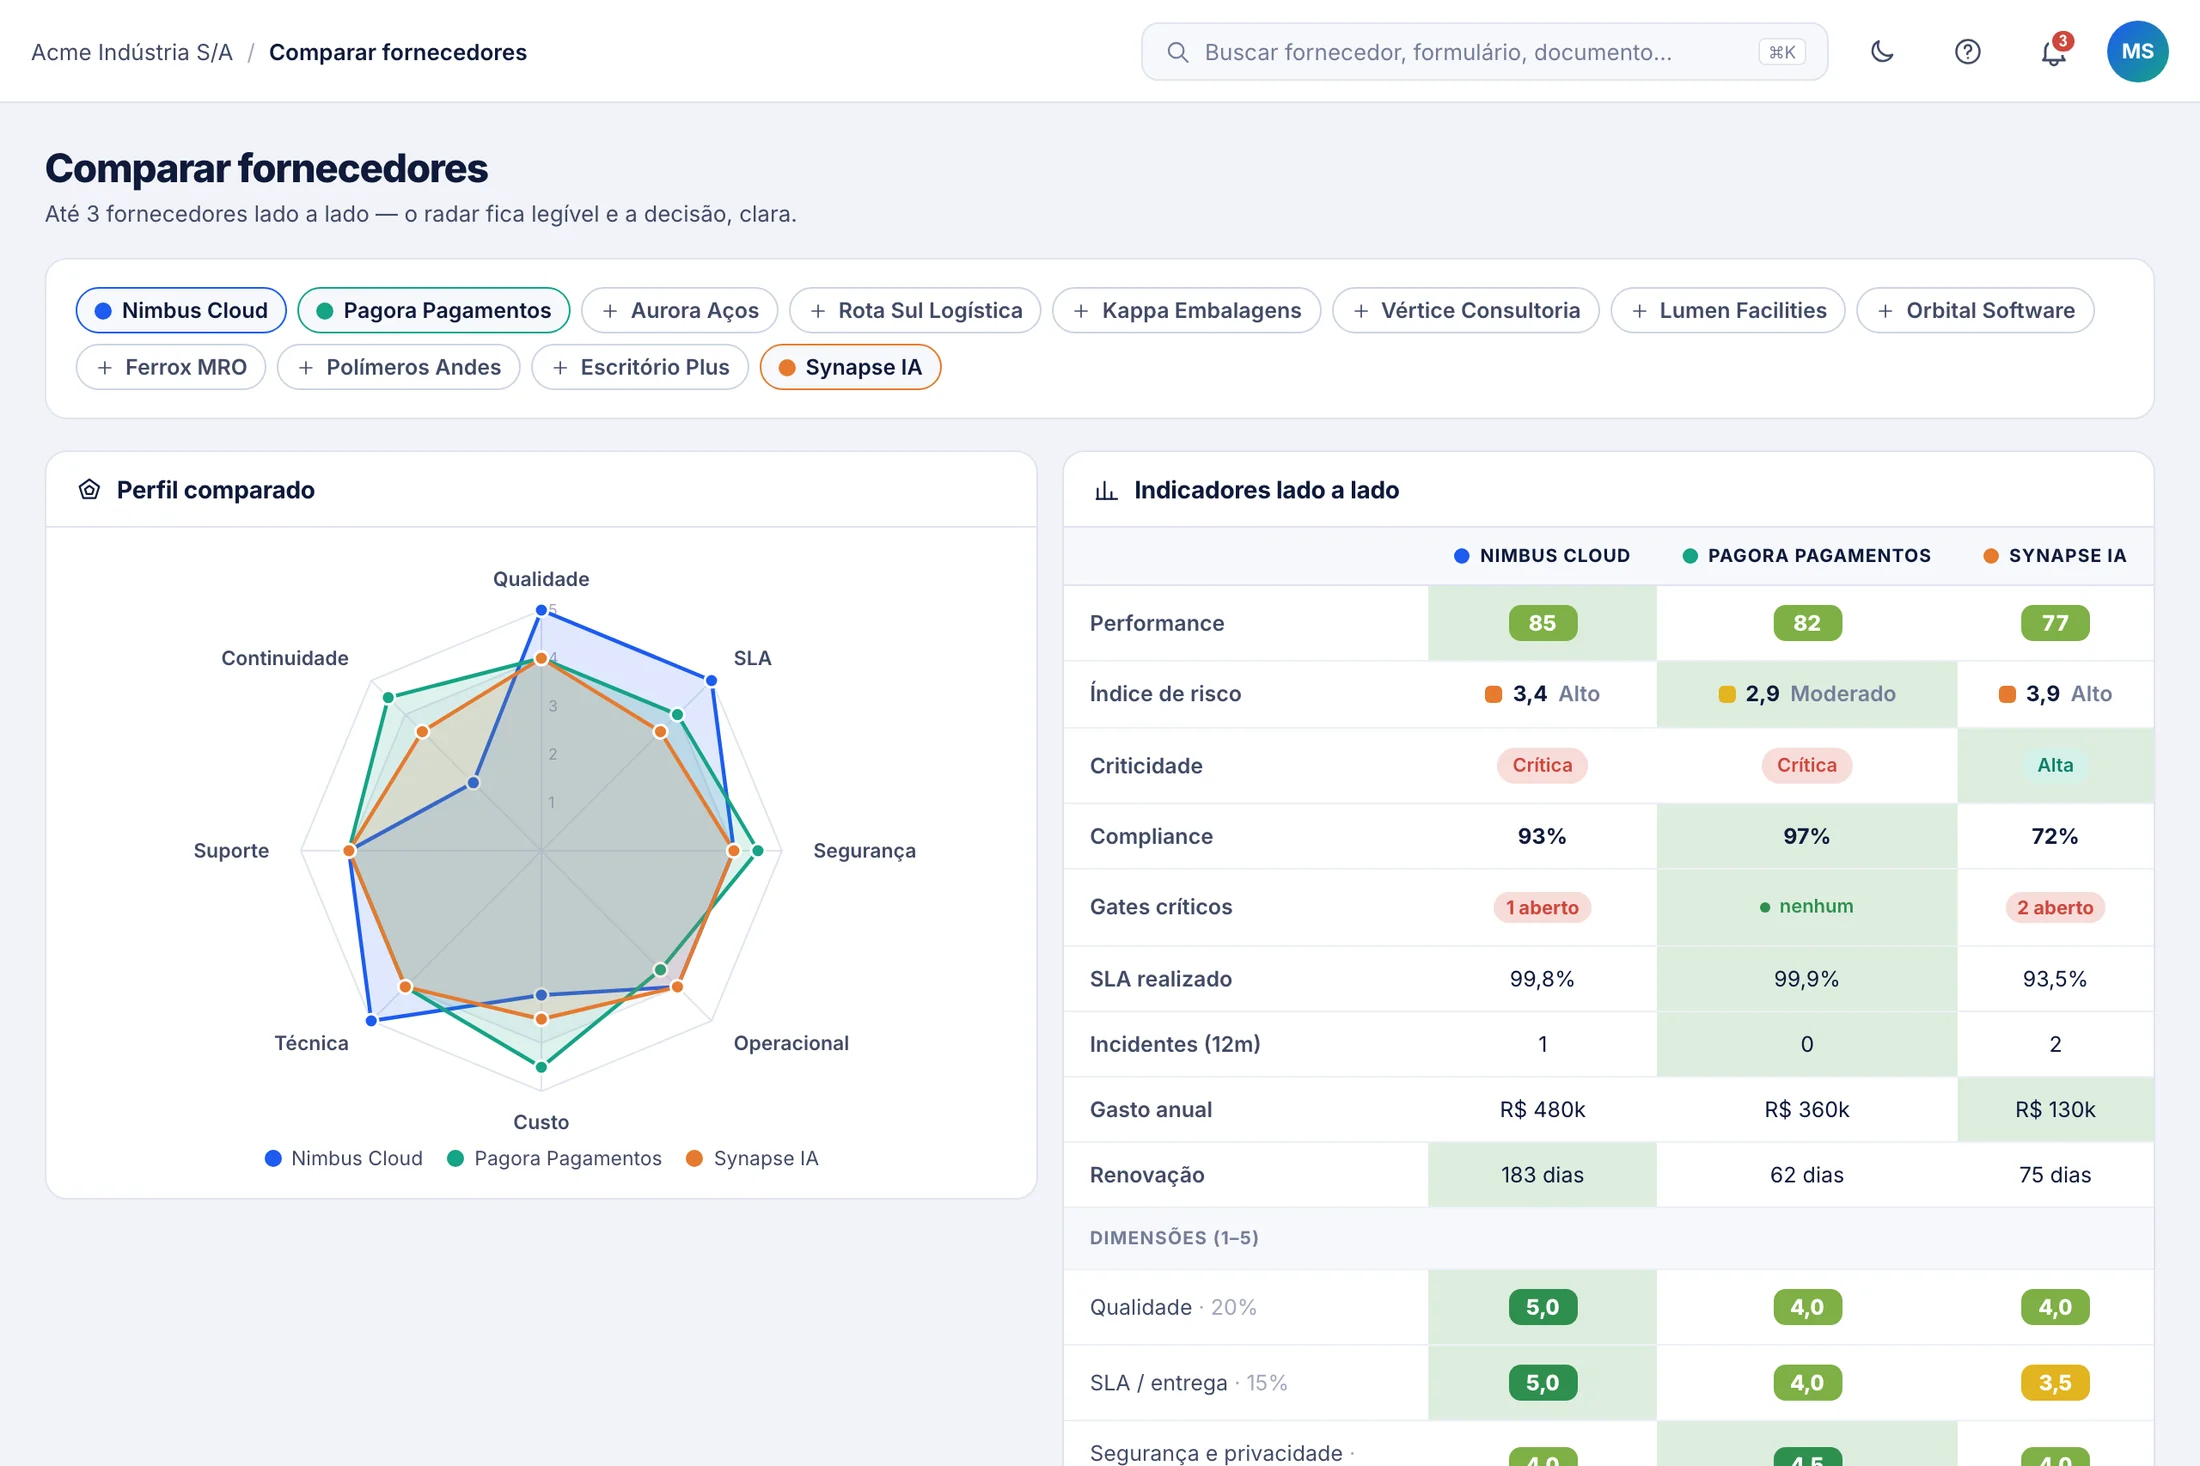2200x1466 pixels.
Task: Add Orbital Software to comparison
Action: click(x=1975, y=310)
